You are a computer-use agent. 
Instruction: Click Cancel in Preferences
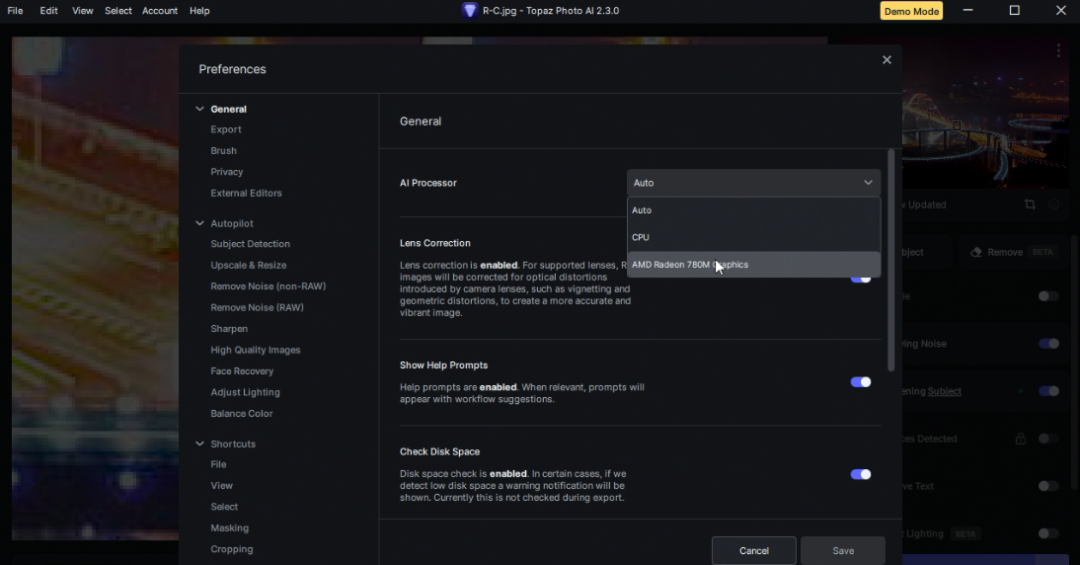click(x=754, y=551)
